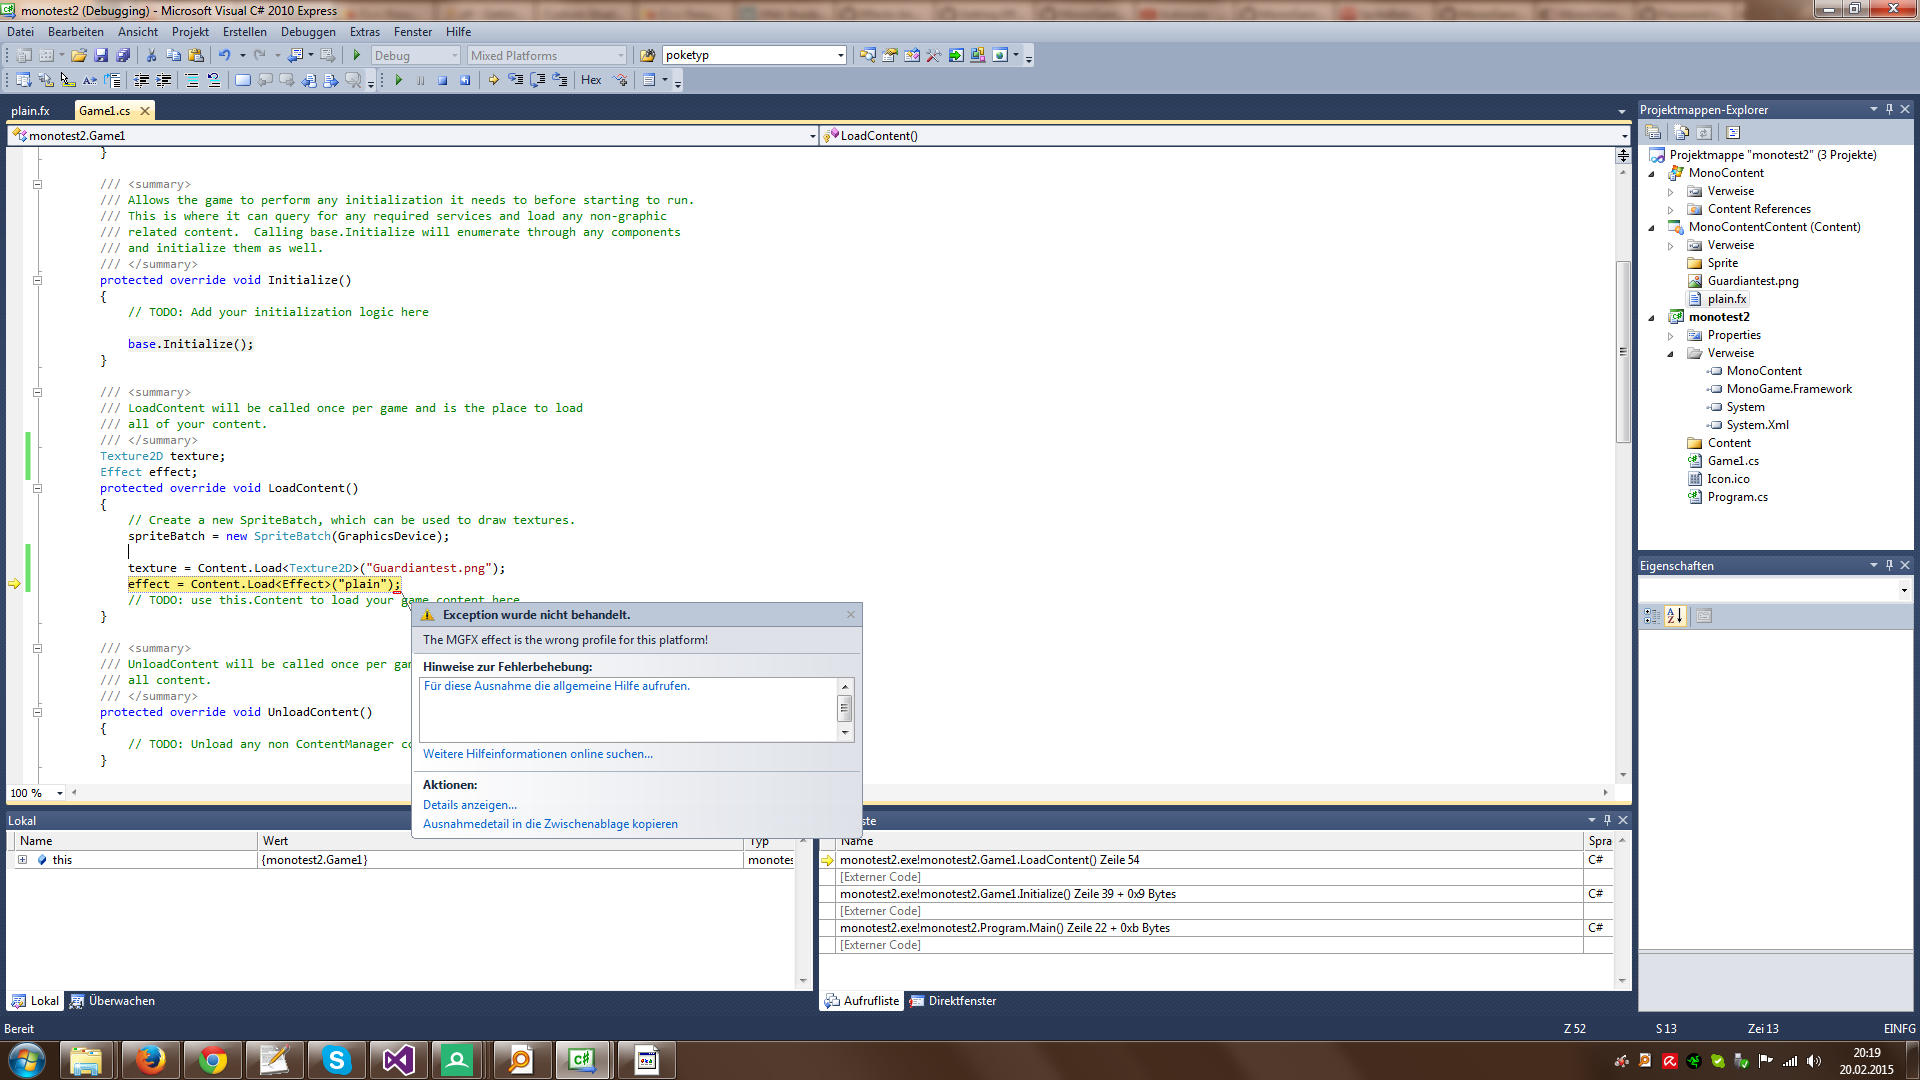
Task: Cut selection with the scissors icon
Action: pos(152,56)
